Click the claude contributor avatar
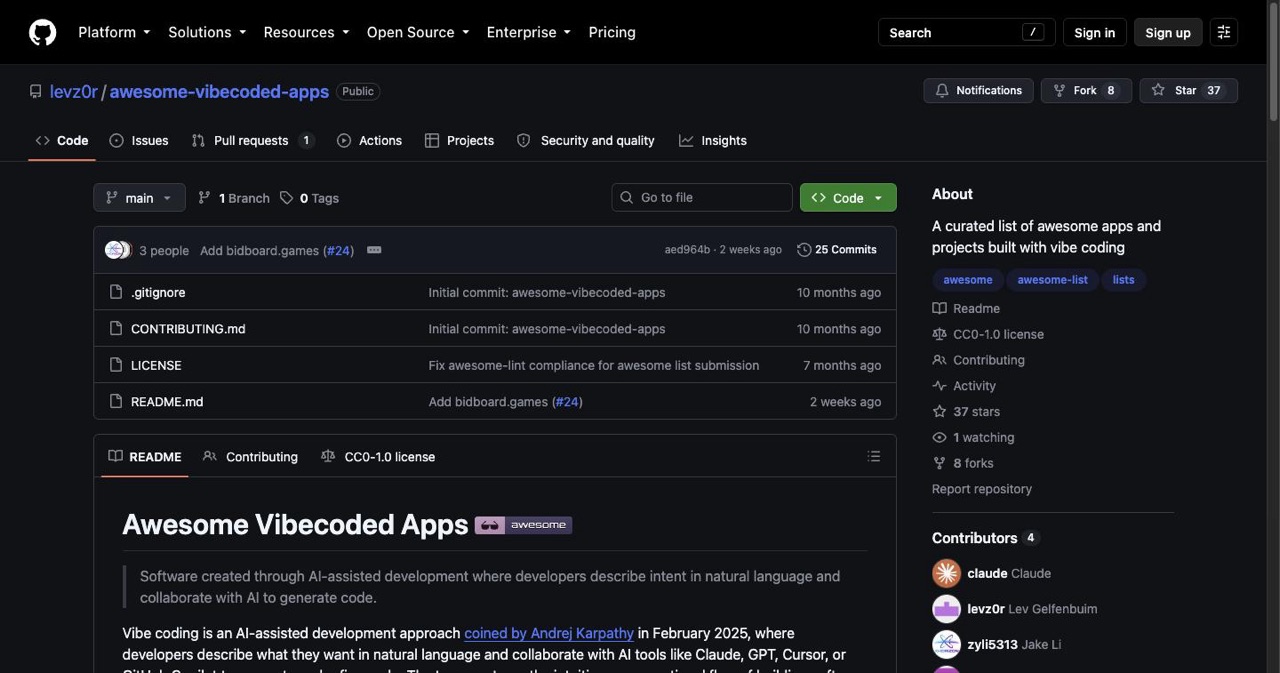1280x673 pixels. click(946, 573)
